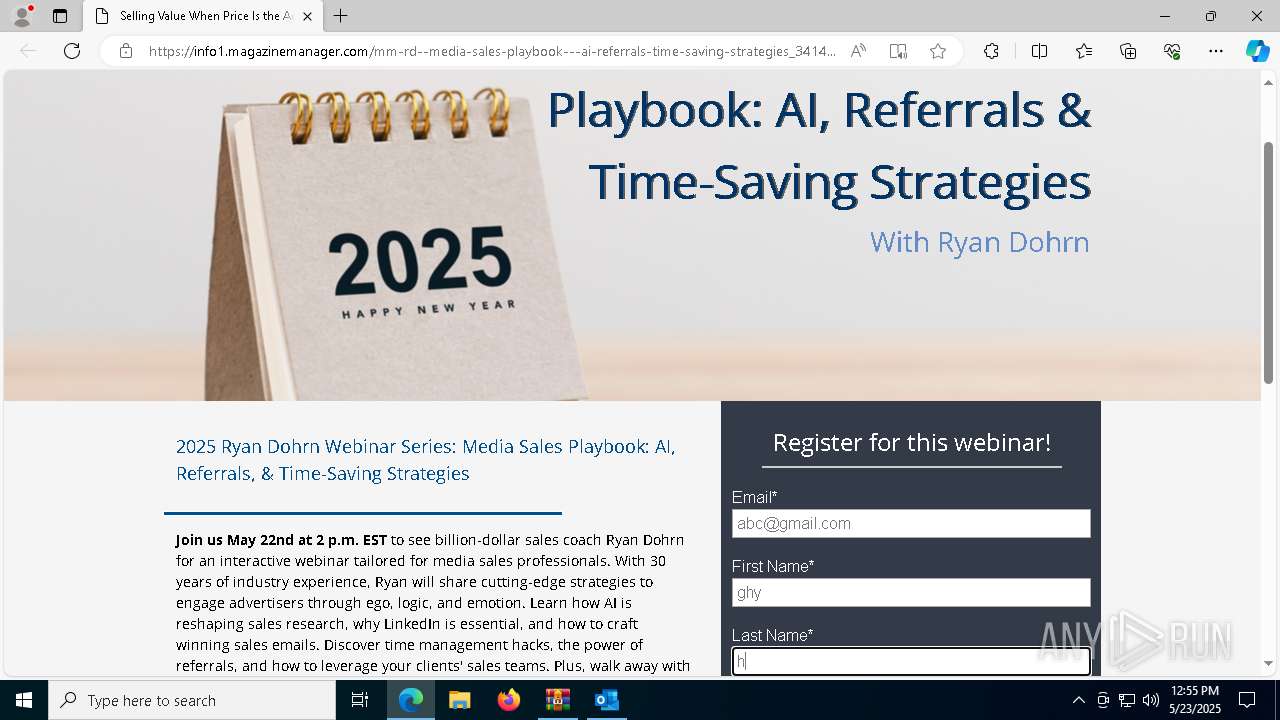Open the Copilot sidebar icon
This screenshot has height=720, width=1280.
click(x=1257, y=51)
